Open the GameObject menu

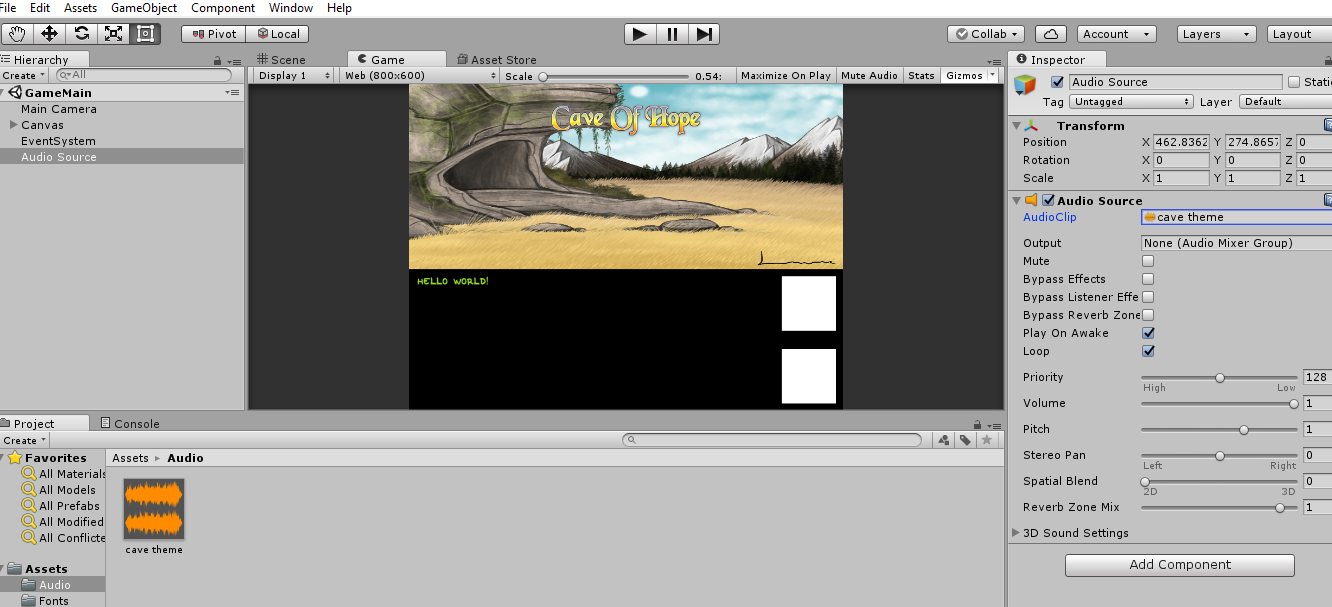[x=144, y=8]
